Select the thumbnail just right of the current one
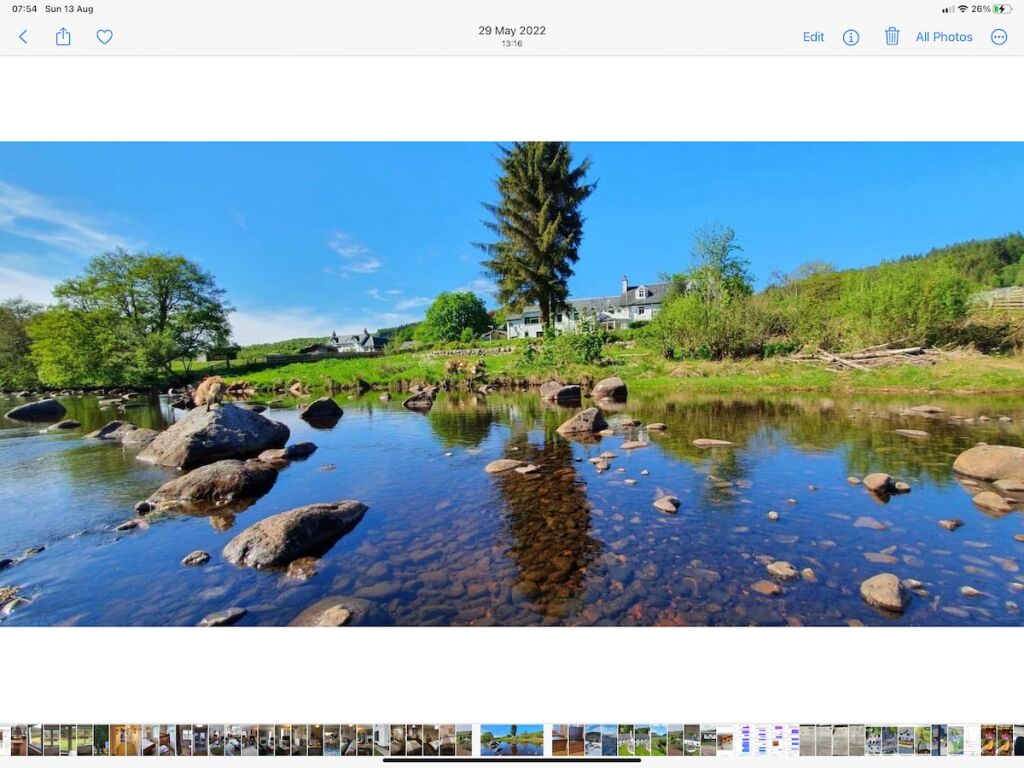 (560, 740)
